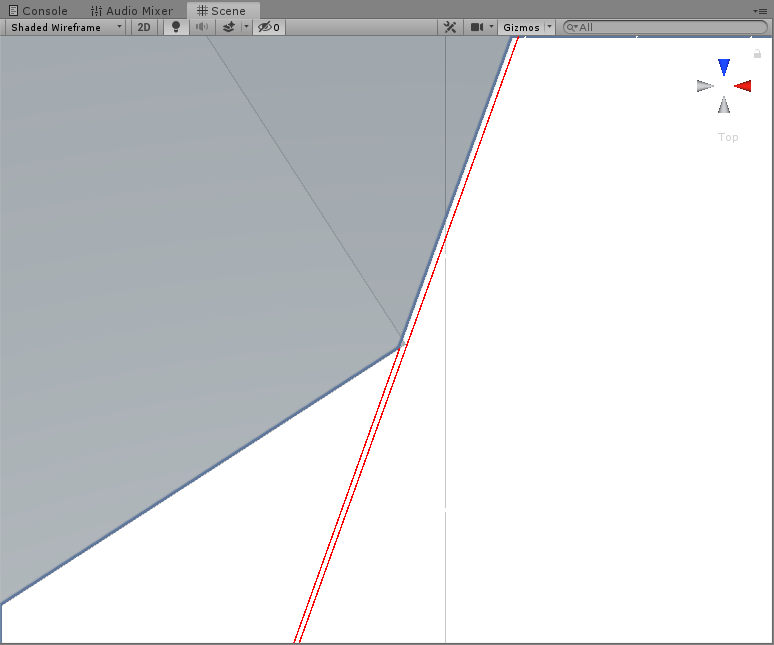Toggle 2D view mode
The width and height of the screenshot is (774, 645).
coord(144,27)
